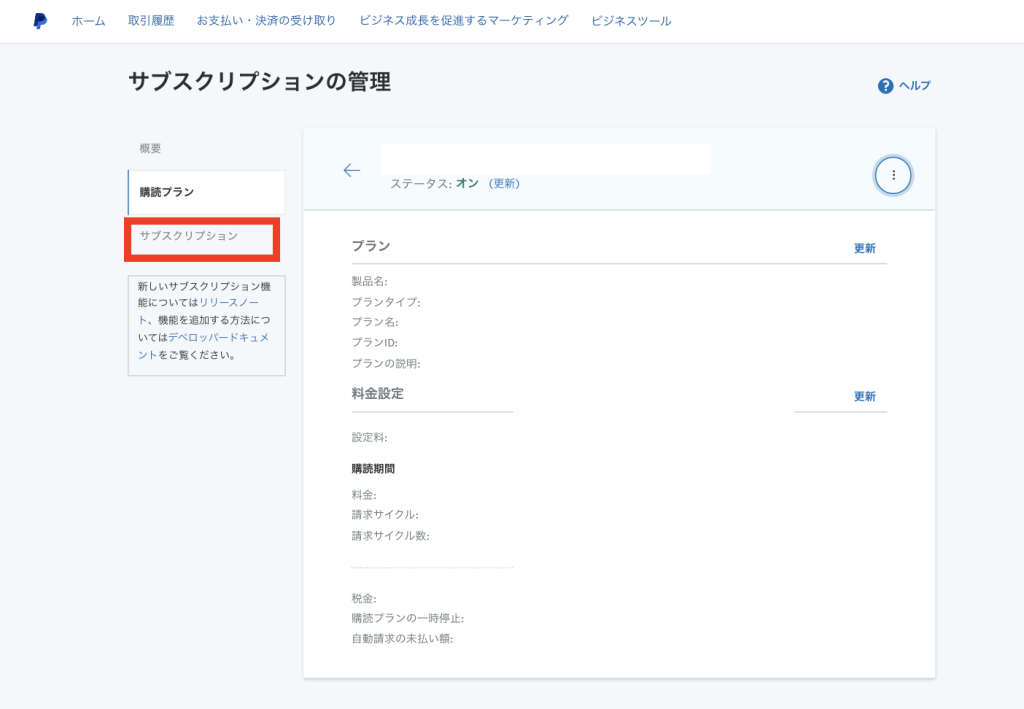Switch to the 概要 sidebar tab

[x=150, y=149]
